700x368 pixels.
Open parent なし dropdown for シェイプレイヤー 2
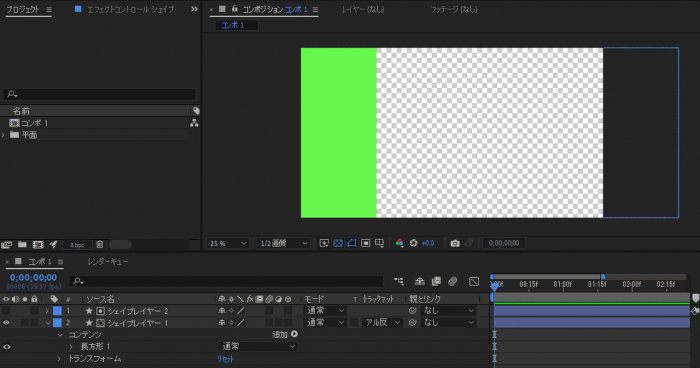[448, 310]
